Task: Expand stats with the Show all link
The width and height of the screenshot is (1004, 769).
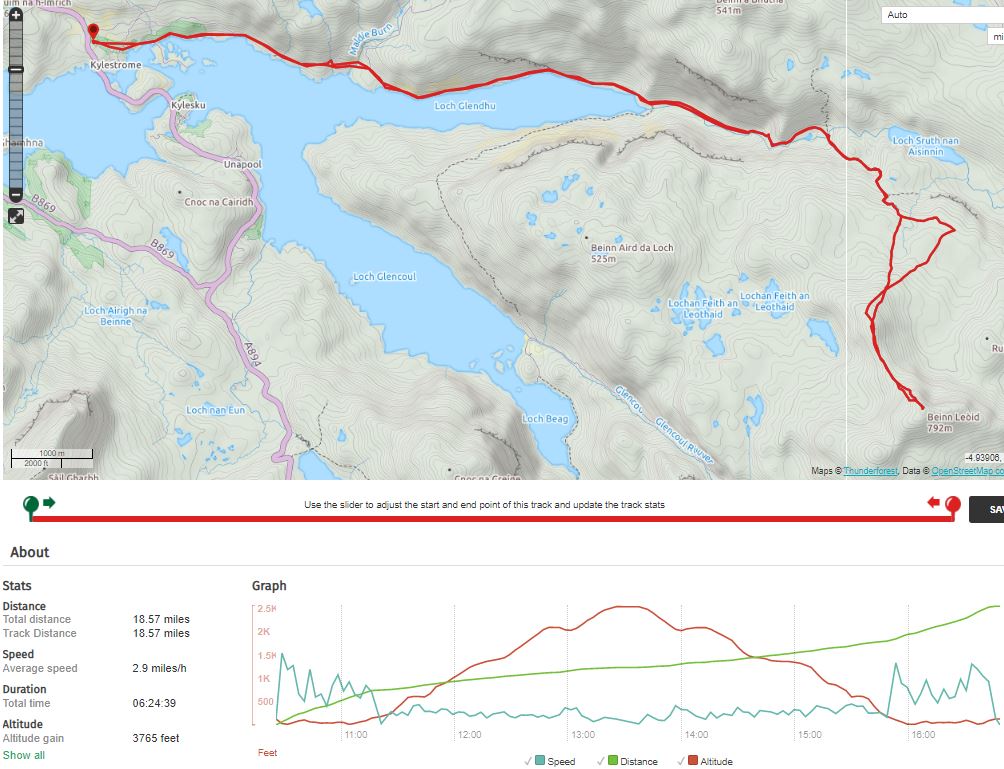Action: 23,755
